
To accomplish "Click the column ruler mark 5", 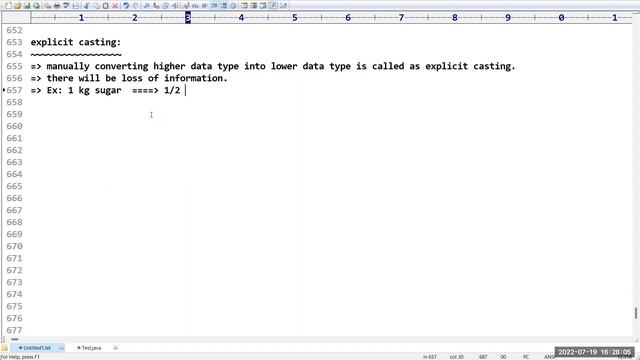I will (x=295, y=18).
